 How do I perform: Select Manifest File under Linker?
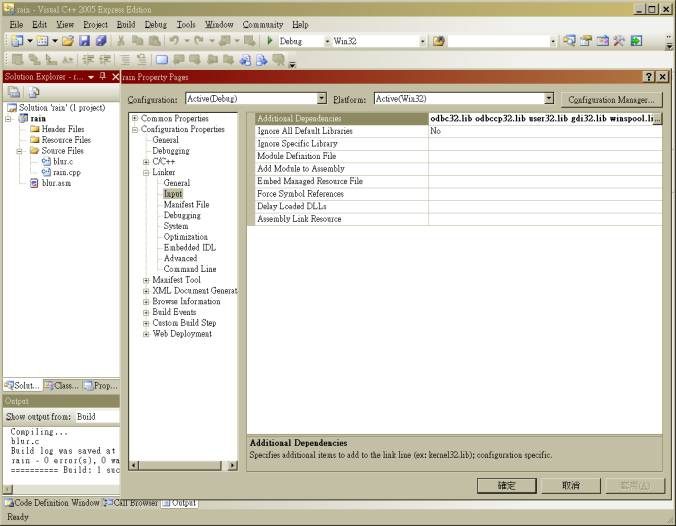(186, 205)
